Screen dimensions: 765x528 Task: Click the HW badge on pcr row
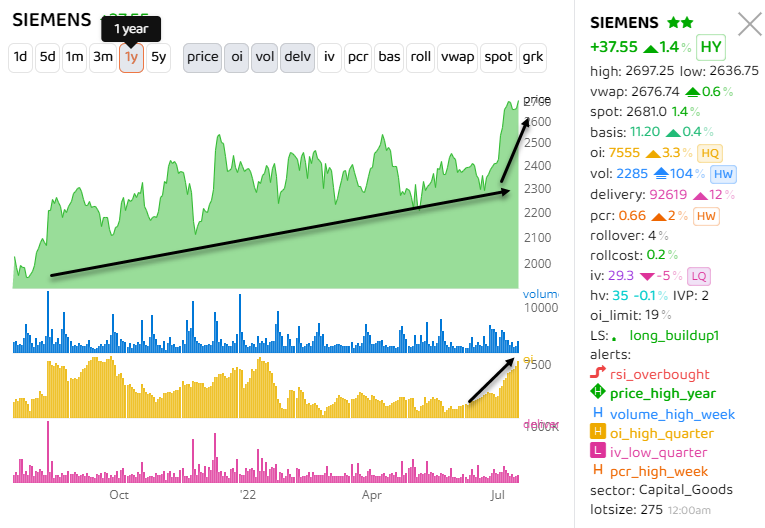point(706,216)
